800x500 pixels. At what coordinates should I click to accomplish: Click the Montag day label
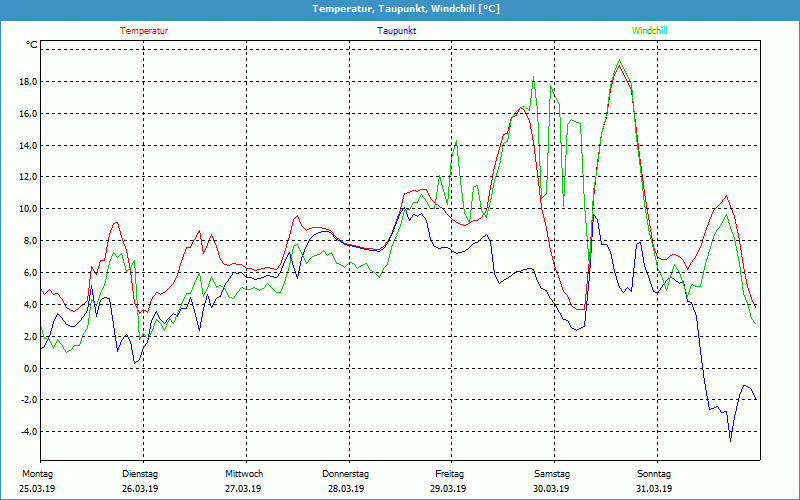click(37, 474)
